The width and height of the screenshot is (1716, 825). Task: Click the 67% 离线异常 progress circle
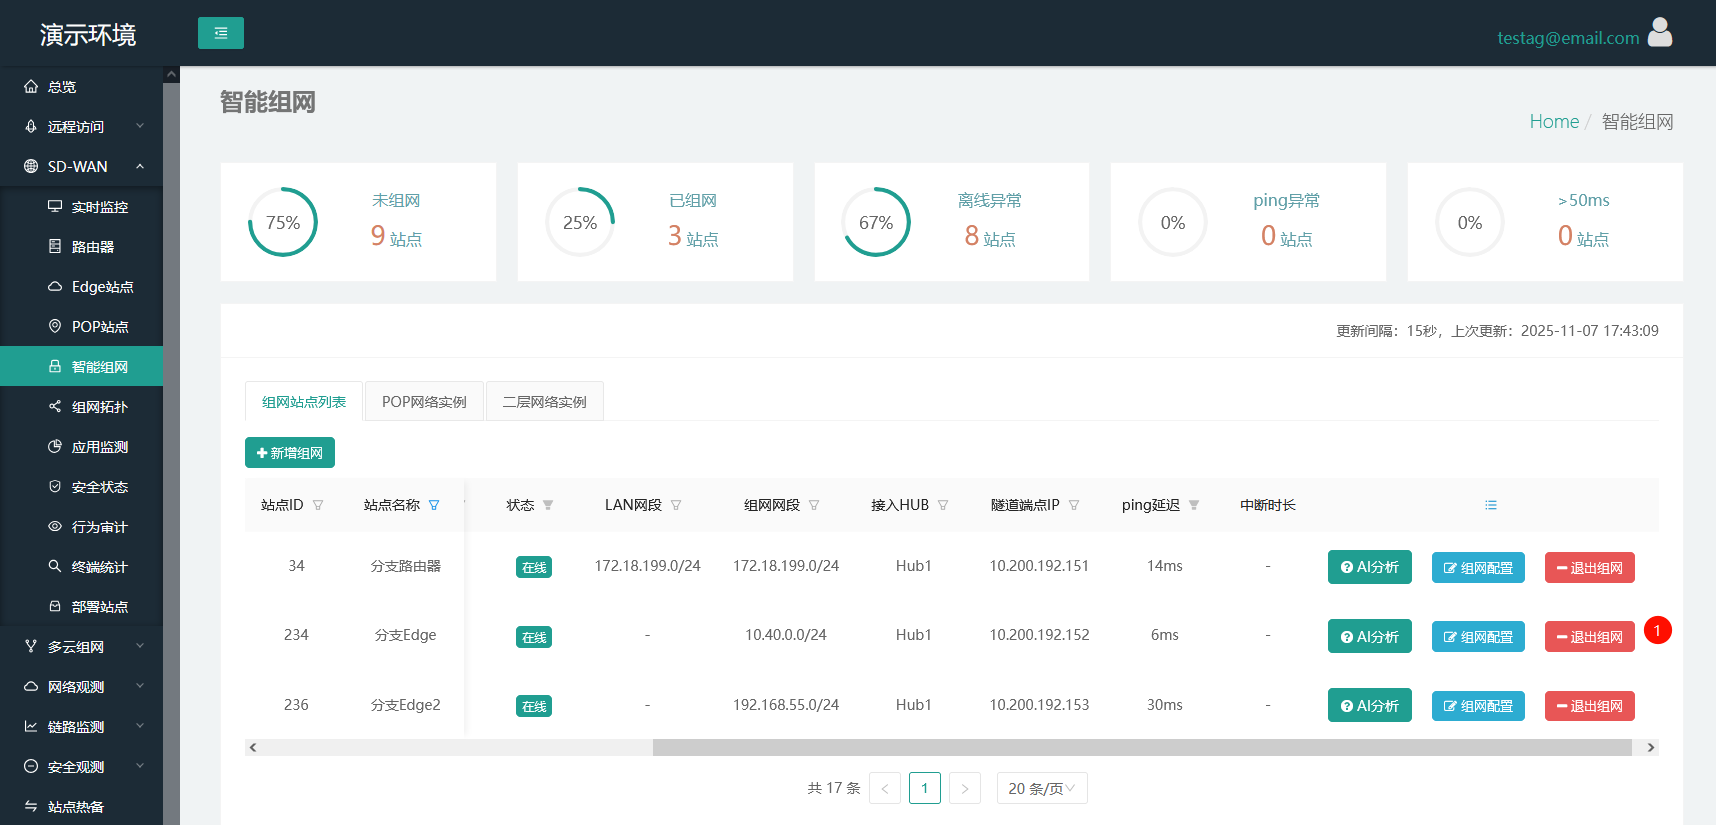click(x=876, y=222)
